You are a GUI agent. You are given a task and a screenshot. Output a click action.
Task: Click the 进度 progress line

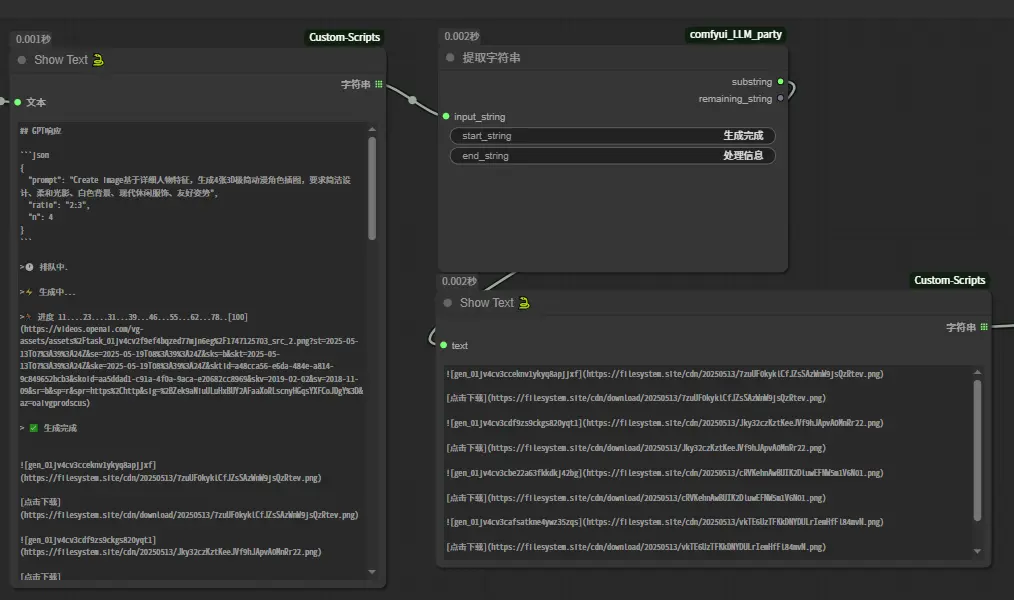pyautogui.click(x=134, y=317)
